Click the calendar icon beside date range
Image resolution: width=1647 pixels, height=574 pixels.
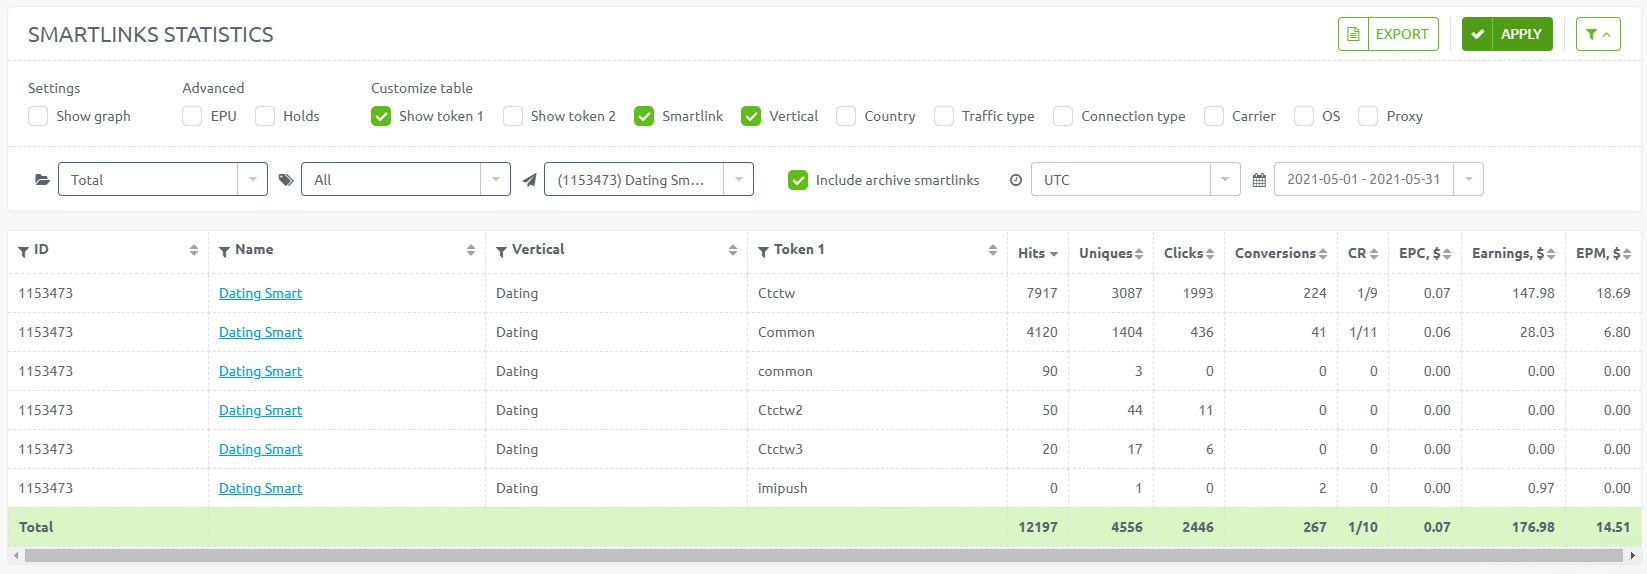click(x=1259, y=180)
